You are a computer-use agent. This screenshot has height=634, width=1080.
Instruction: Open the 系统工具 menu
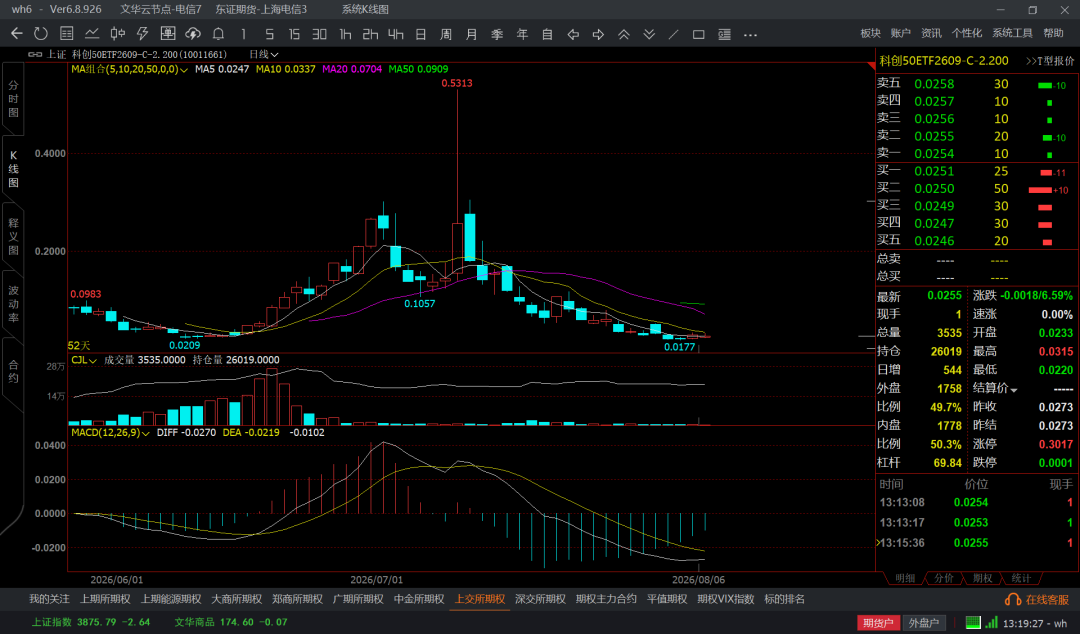(x=1012, y=33)
